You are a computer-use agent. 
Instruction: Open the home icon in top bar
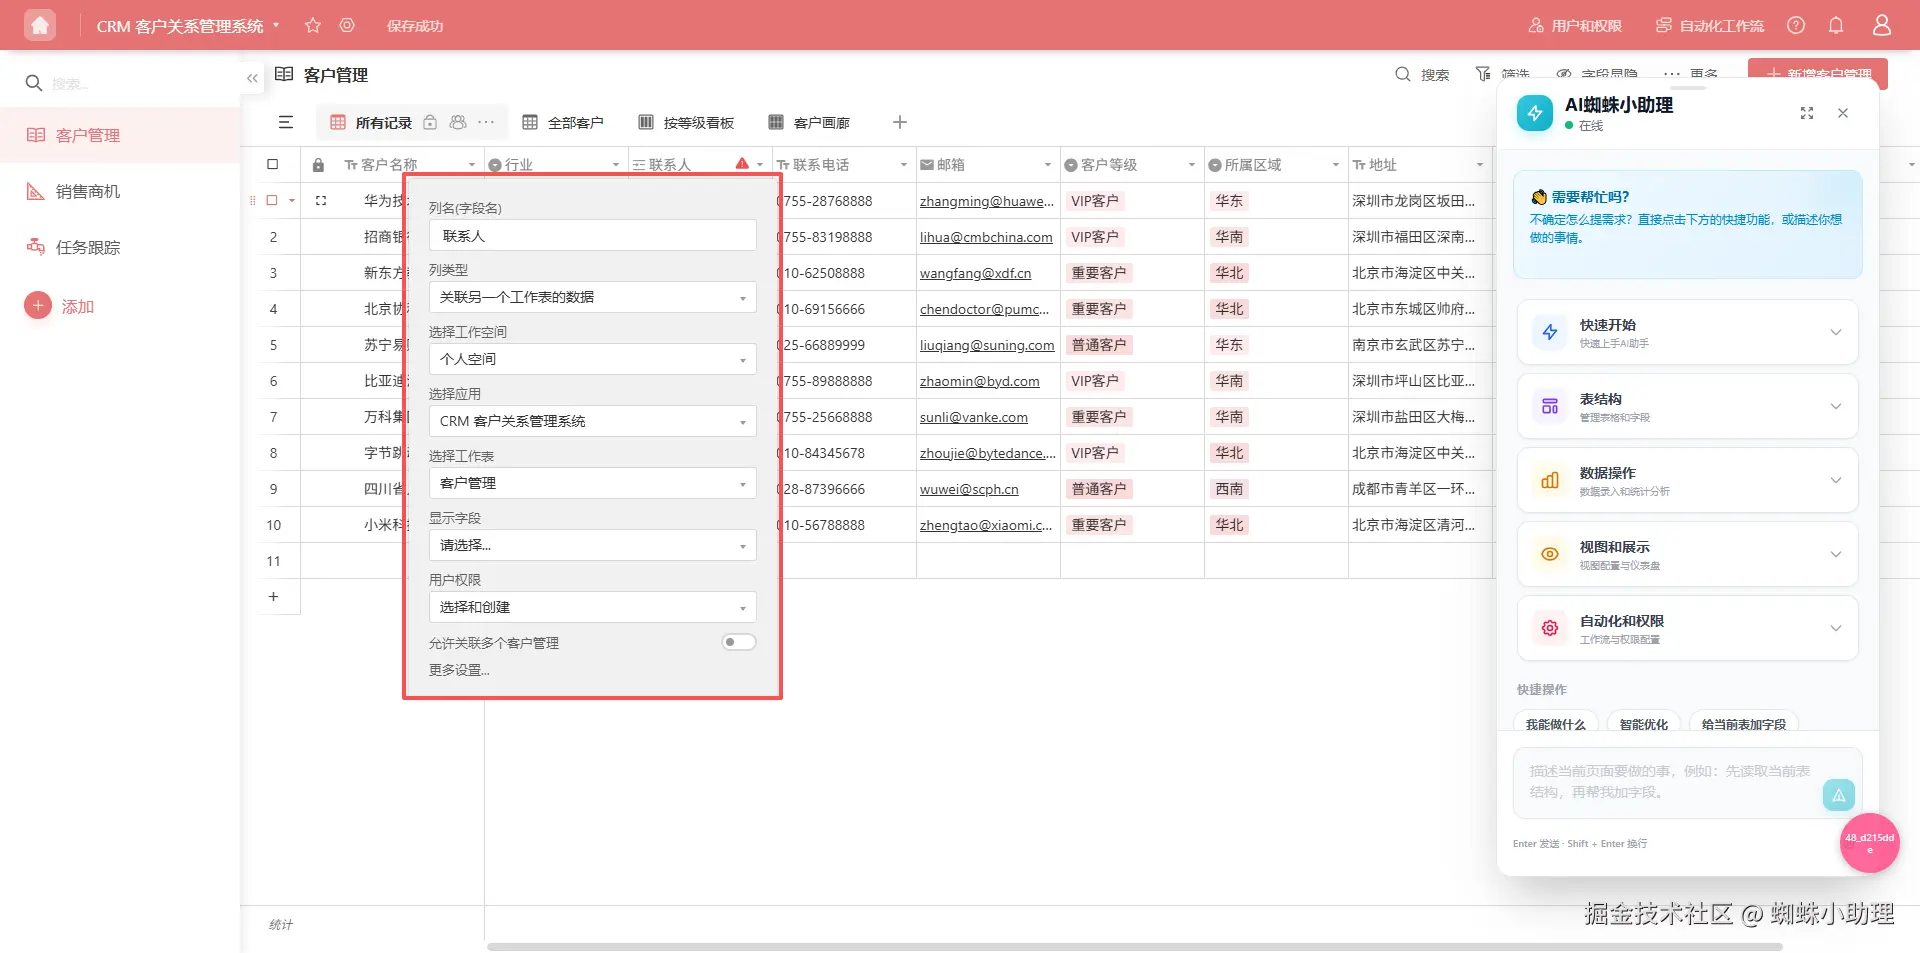coord(40,25)
